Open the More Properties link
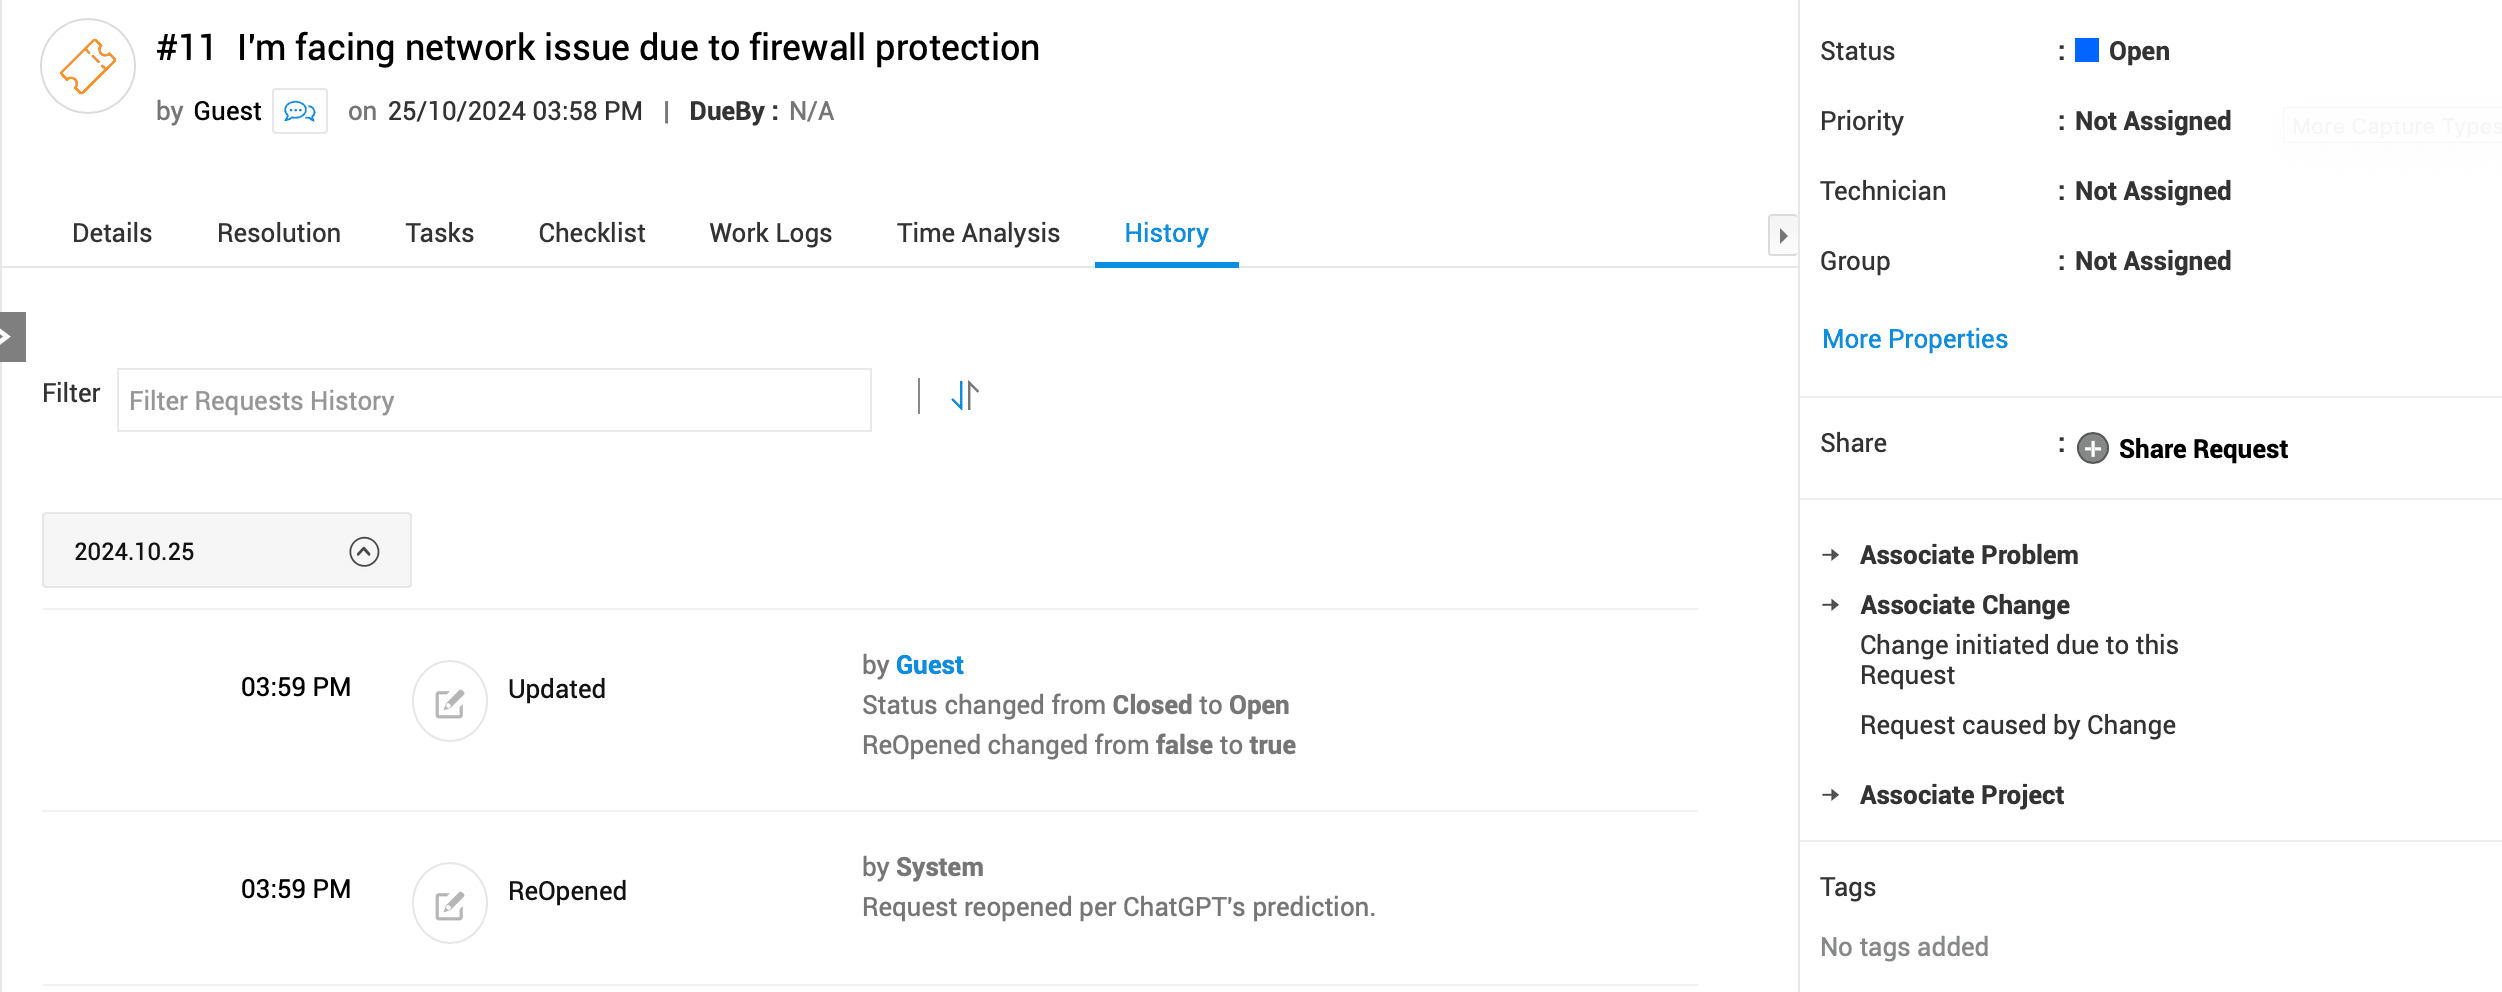This screenshot has height=992, width=2502. coord(1915,339)
